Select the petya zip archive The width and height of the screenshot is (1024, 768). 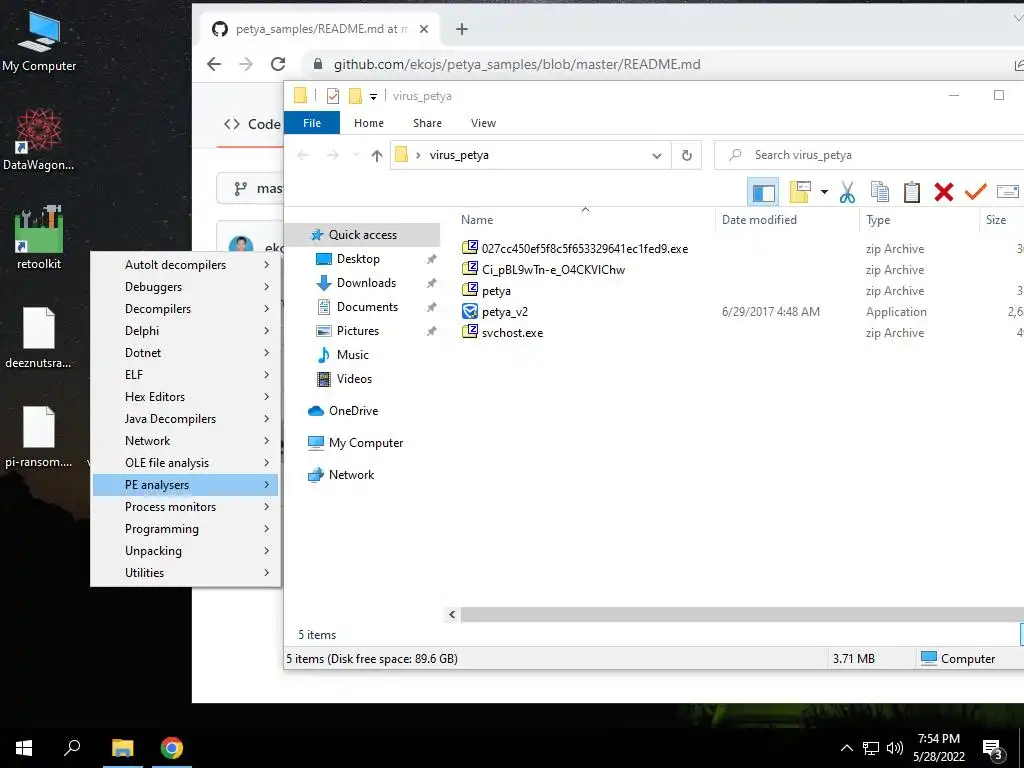click(487, 291)
